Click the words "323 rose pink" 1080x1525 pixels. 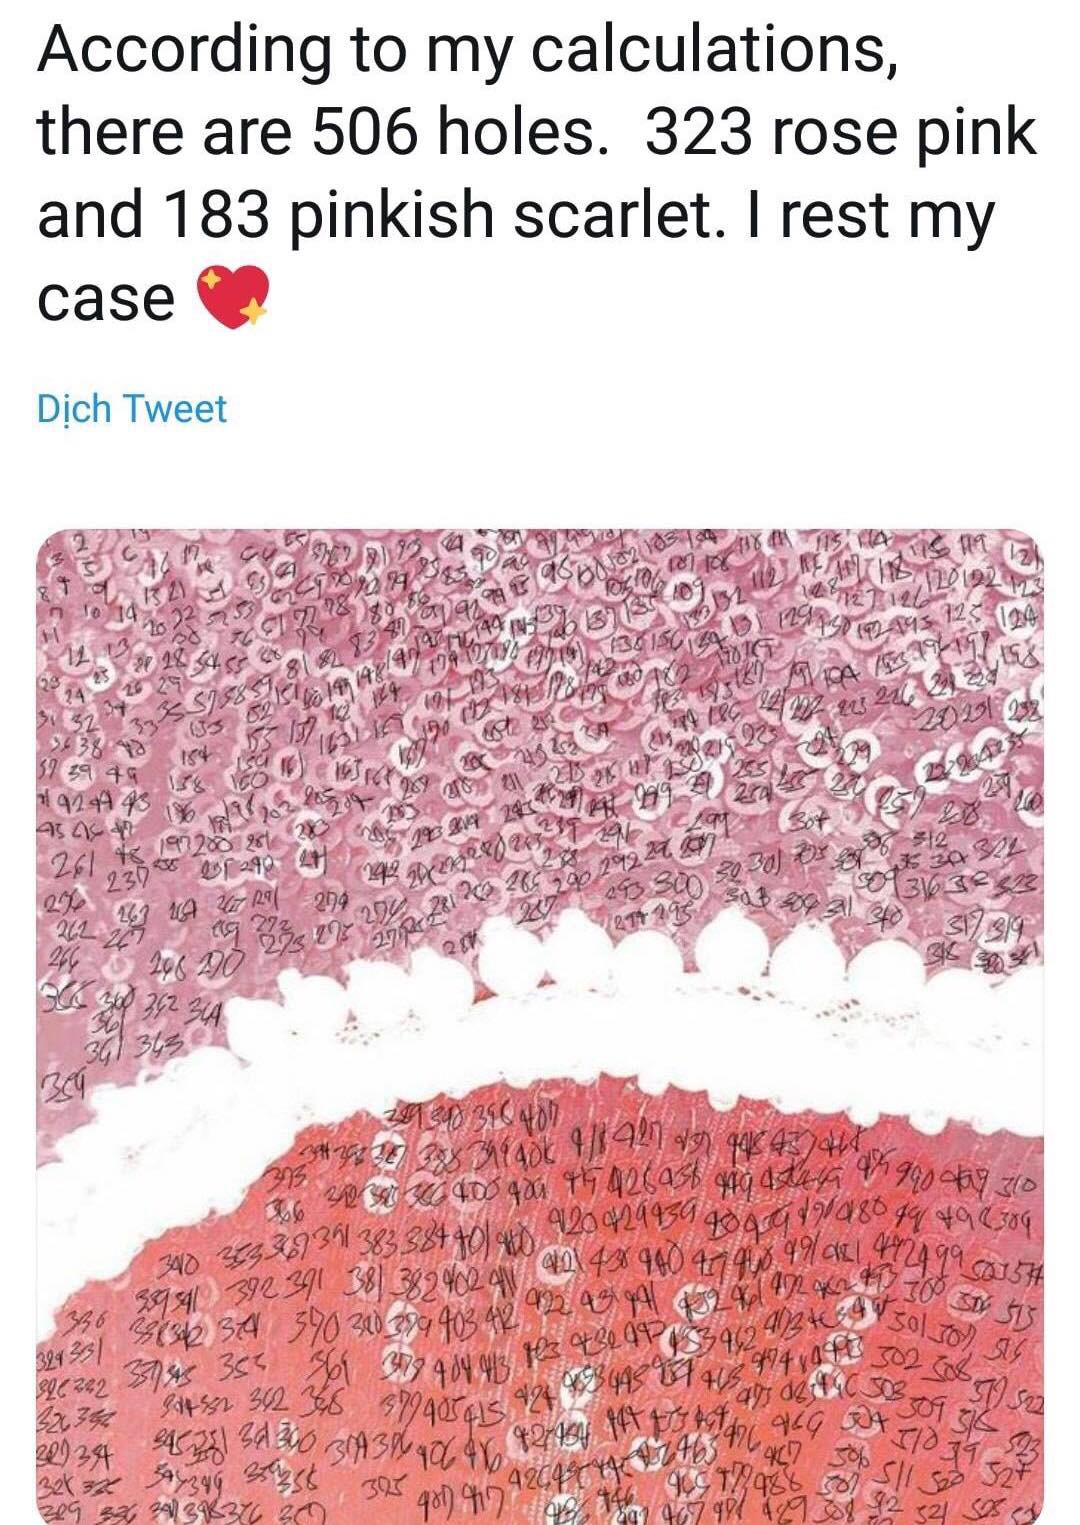(x=841, y=131)
